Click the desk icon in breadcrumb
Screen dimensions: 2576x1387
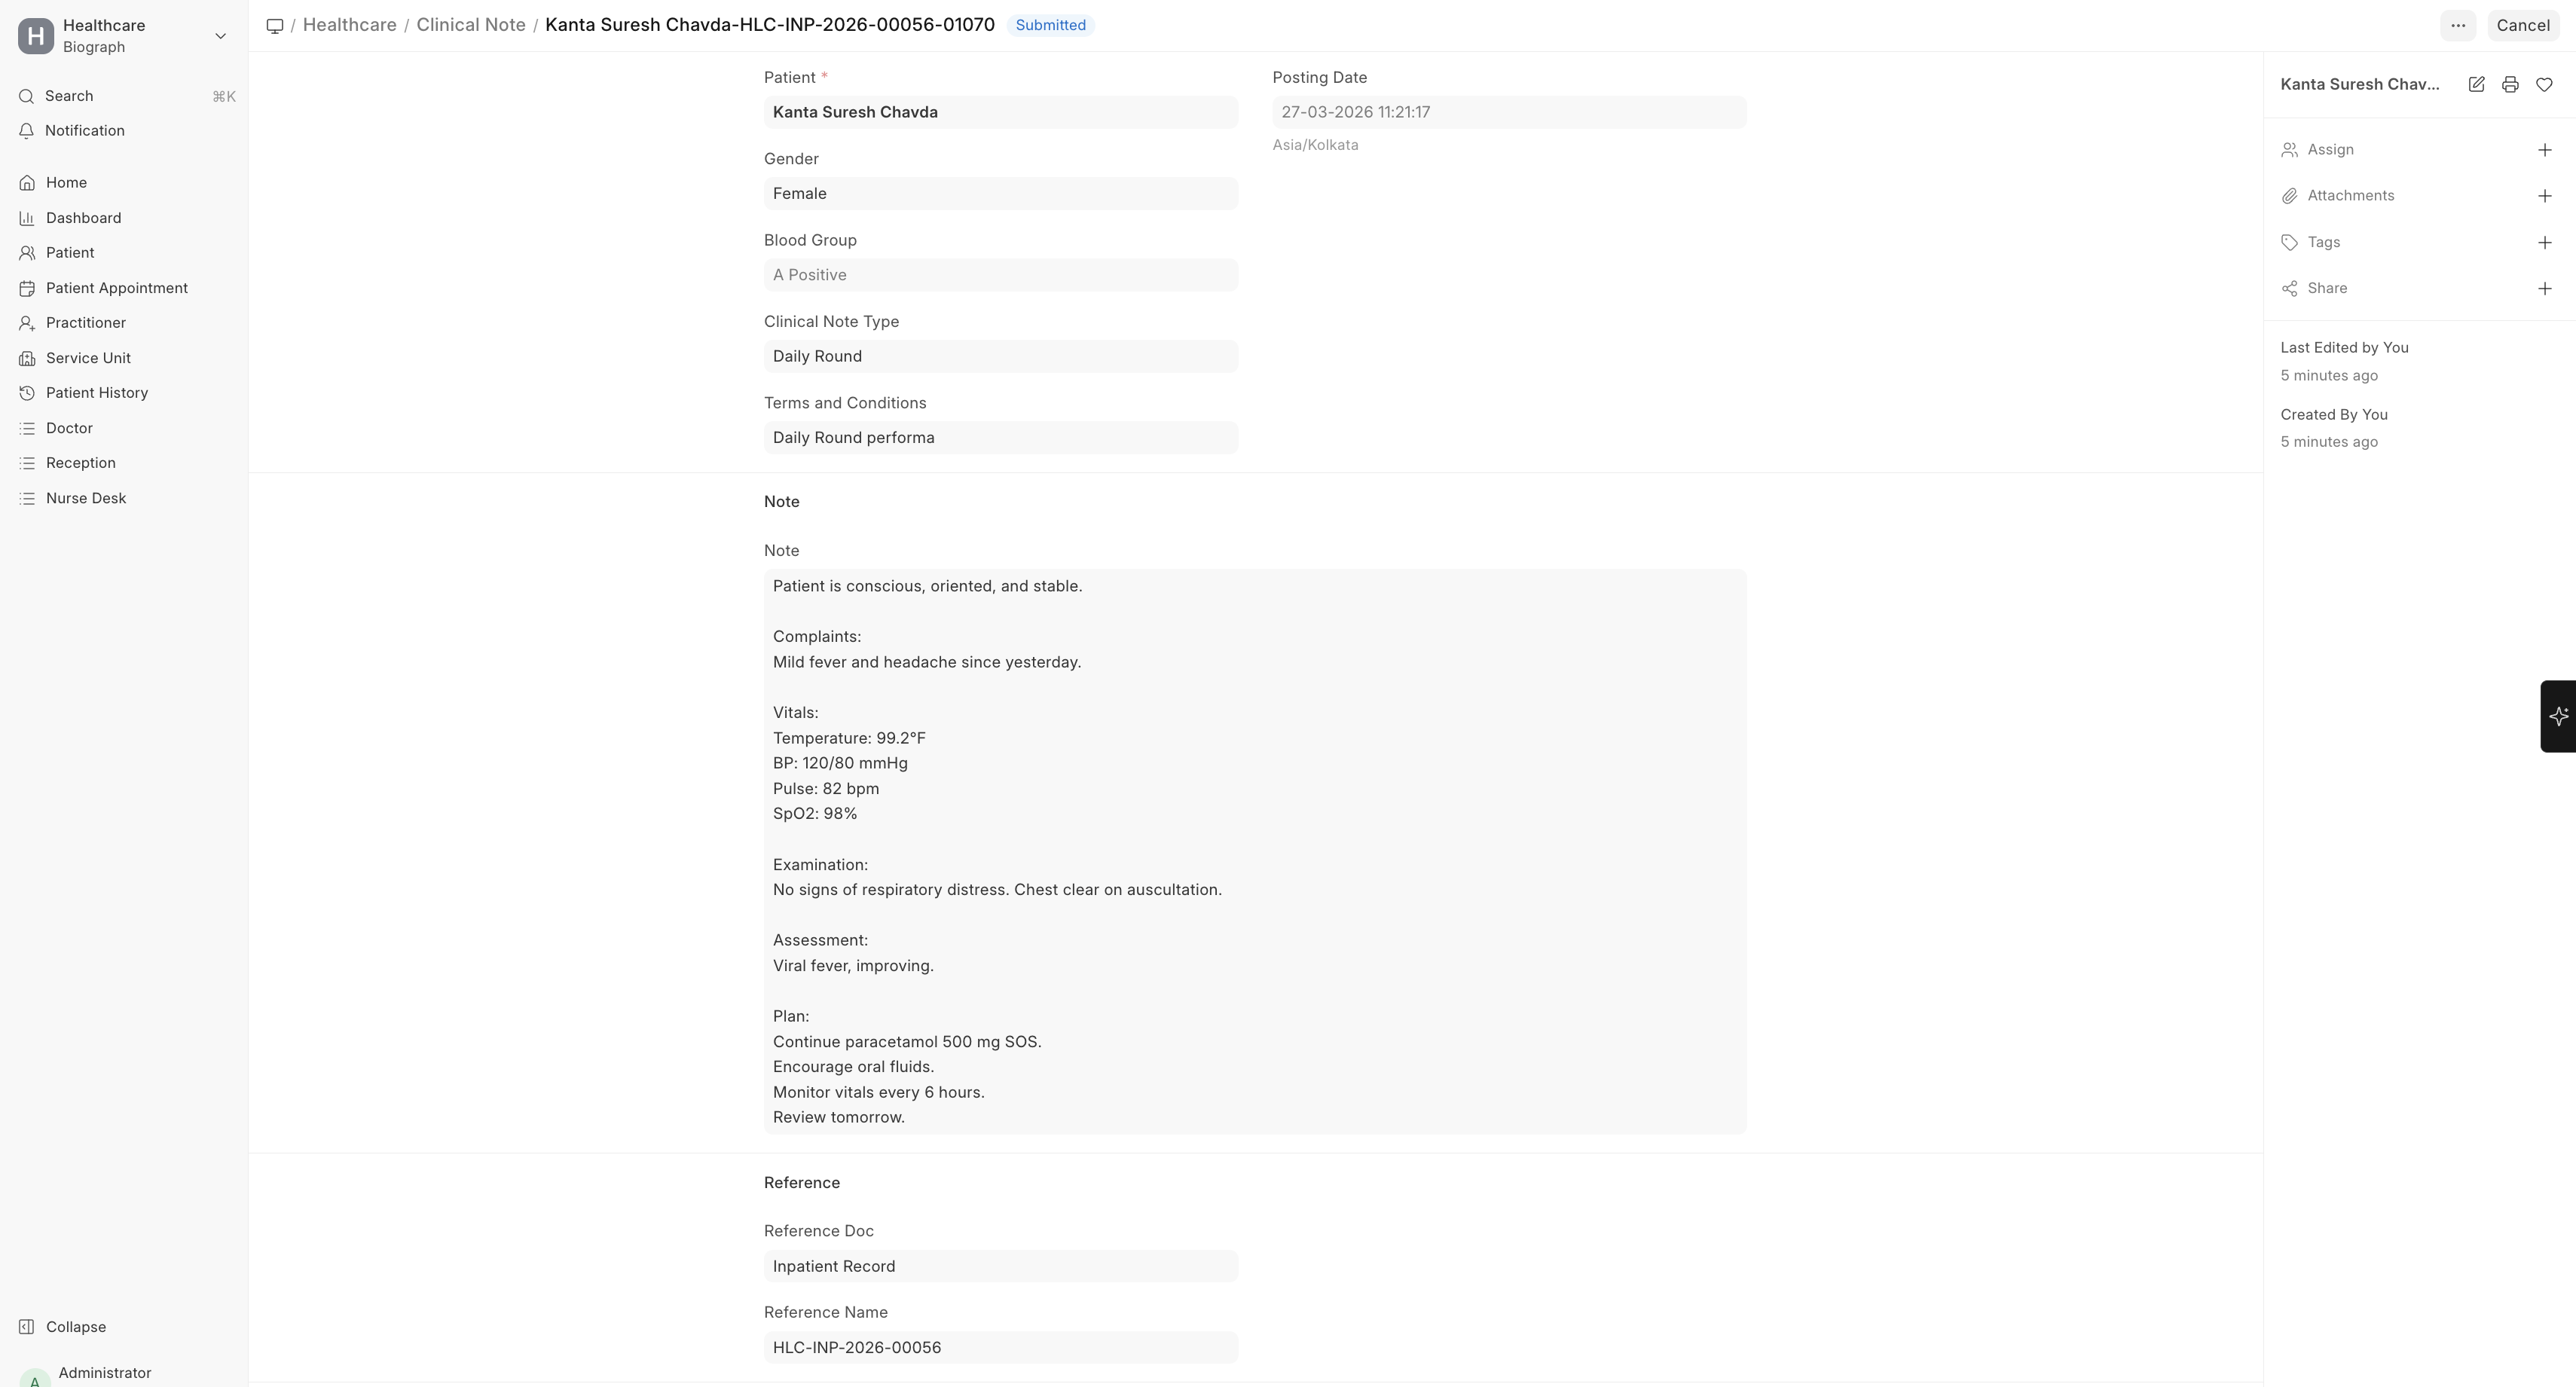[275, 26]
